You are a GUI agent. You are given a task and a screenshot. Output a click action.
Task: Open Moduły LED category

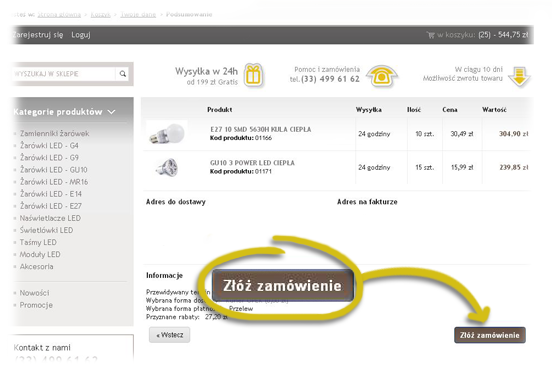40,254
